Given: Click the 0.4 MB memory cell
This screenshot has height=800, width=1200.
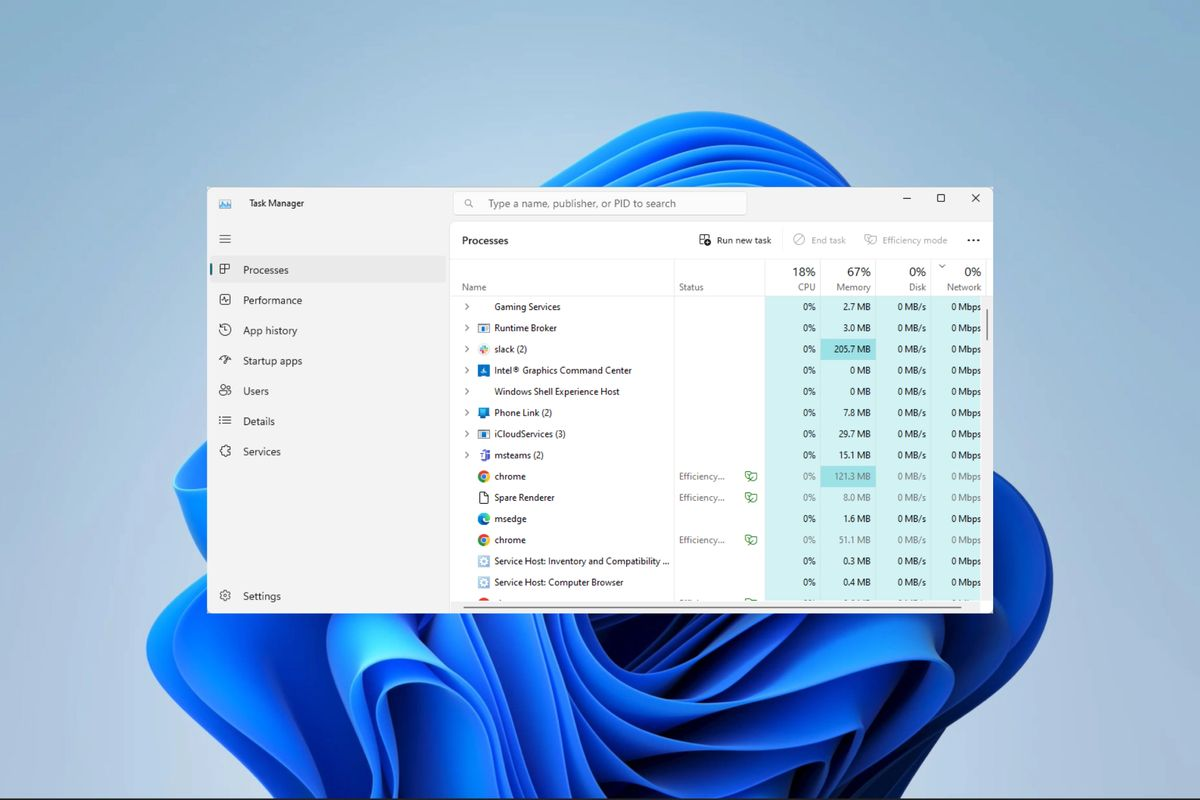Looking at the screenshot, I should [848, 582].
